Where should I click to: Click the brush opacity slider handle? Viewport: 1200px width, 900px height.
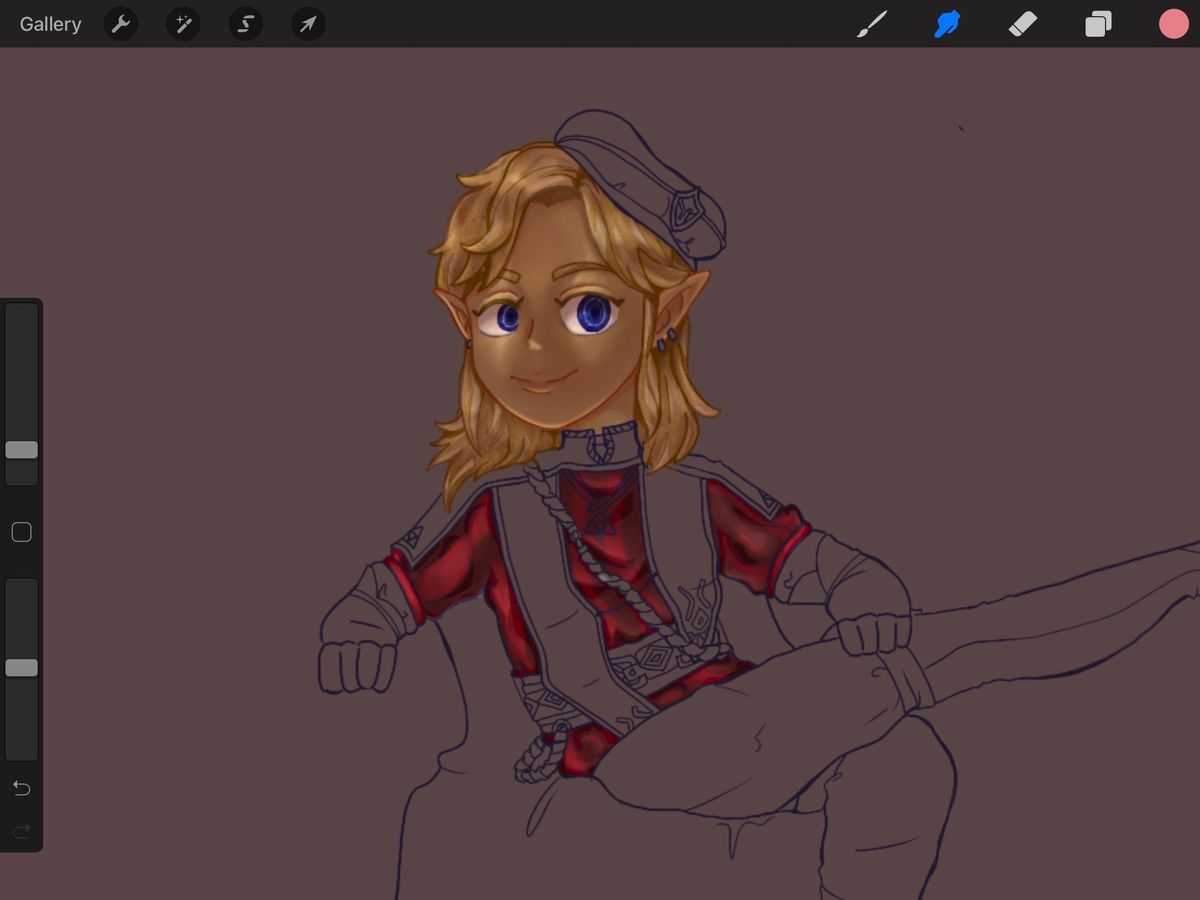coord(21,668)
